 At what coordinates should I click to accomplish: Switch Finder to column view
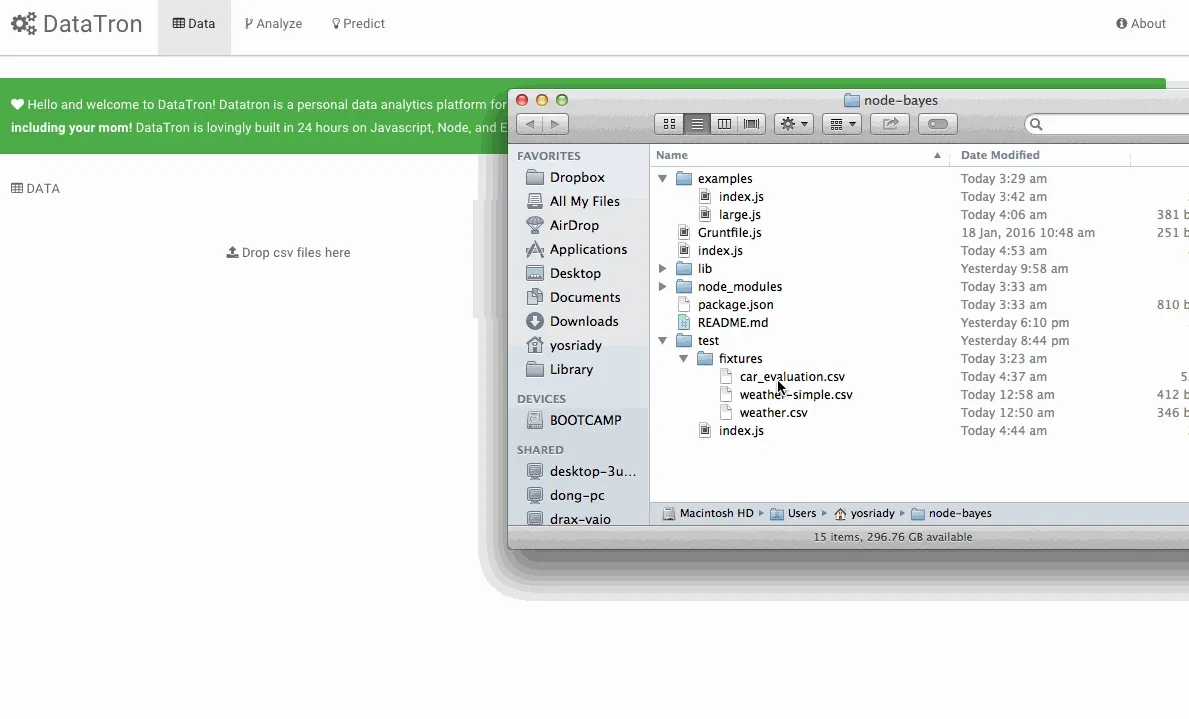[x=724, y=124]
